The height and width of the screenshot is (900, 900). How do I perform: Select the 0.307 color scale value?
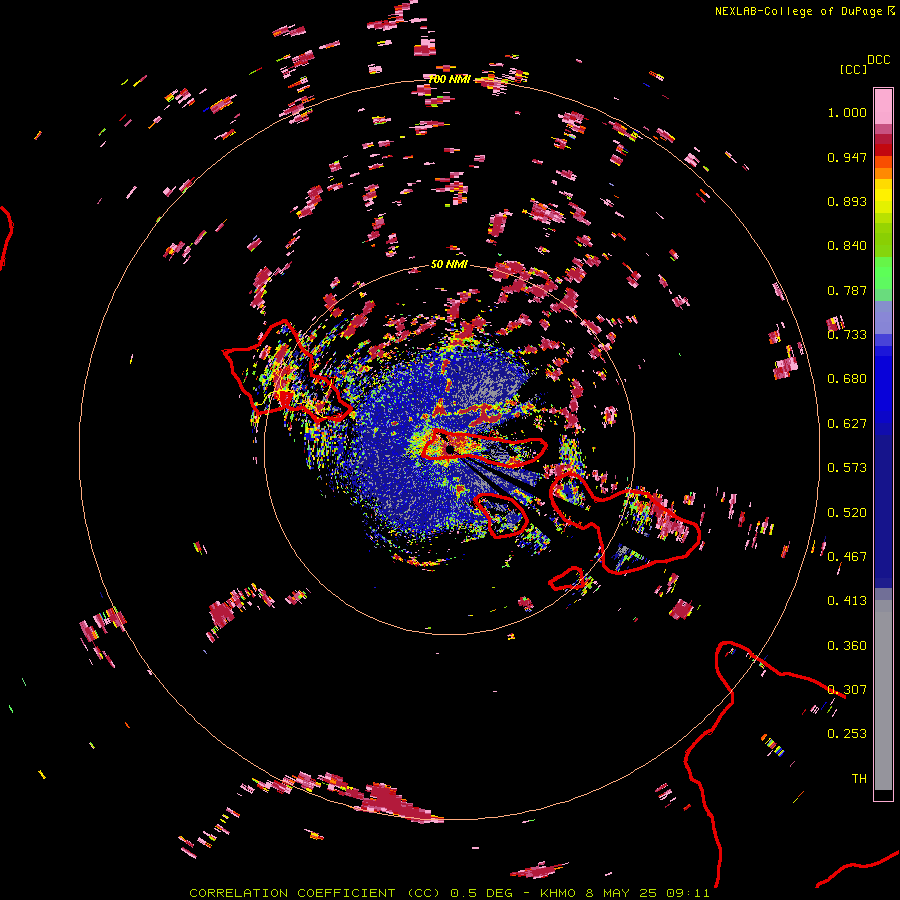pos(847,690)
